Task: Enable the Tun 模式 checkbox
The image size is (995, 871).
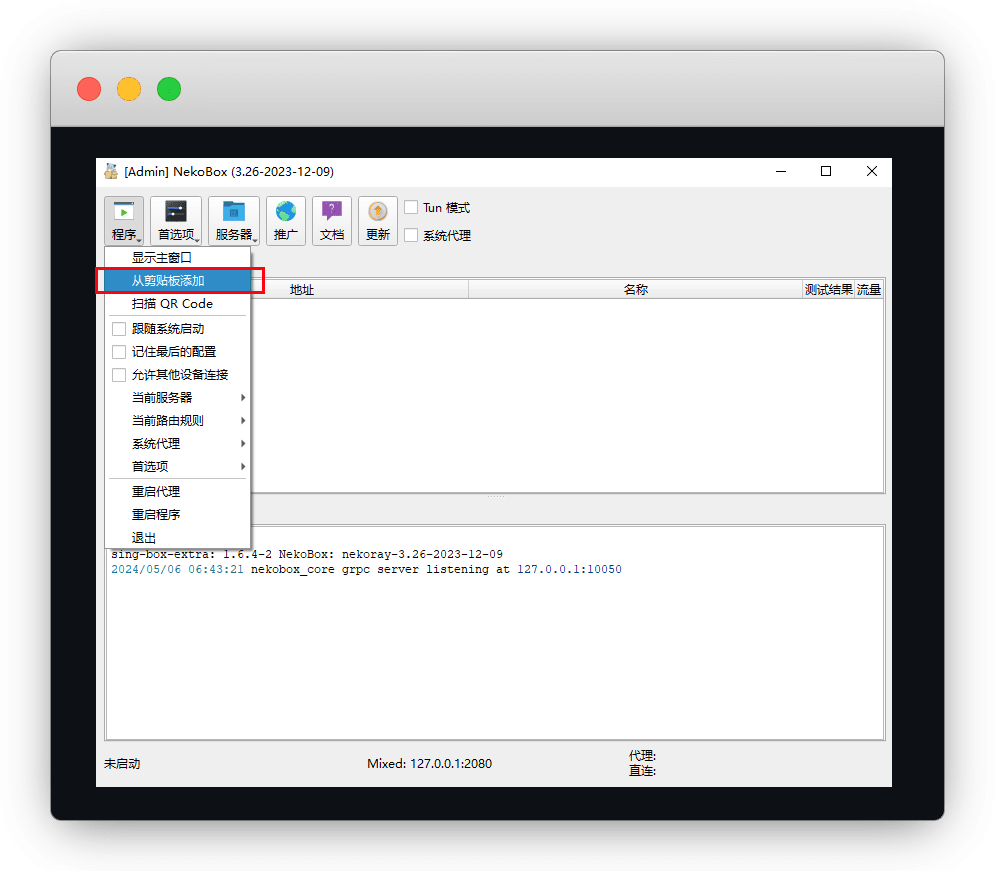Action: click(x=411, y=208)
